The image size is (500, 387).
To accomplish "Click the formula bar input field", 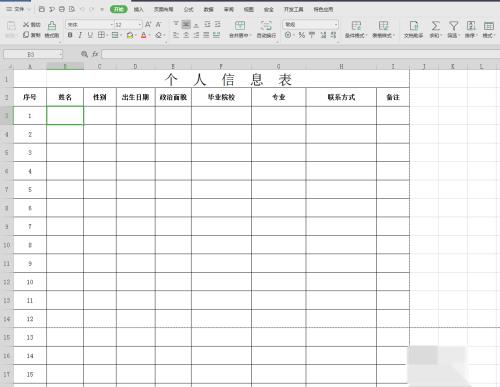I will point(300,54).
